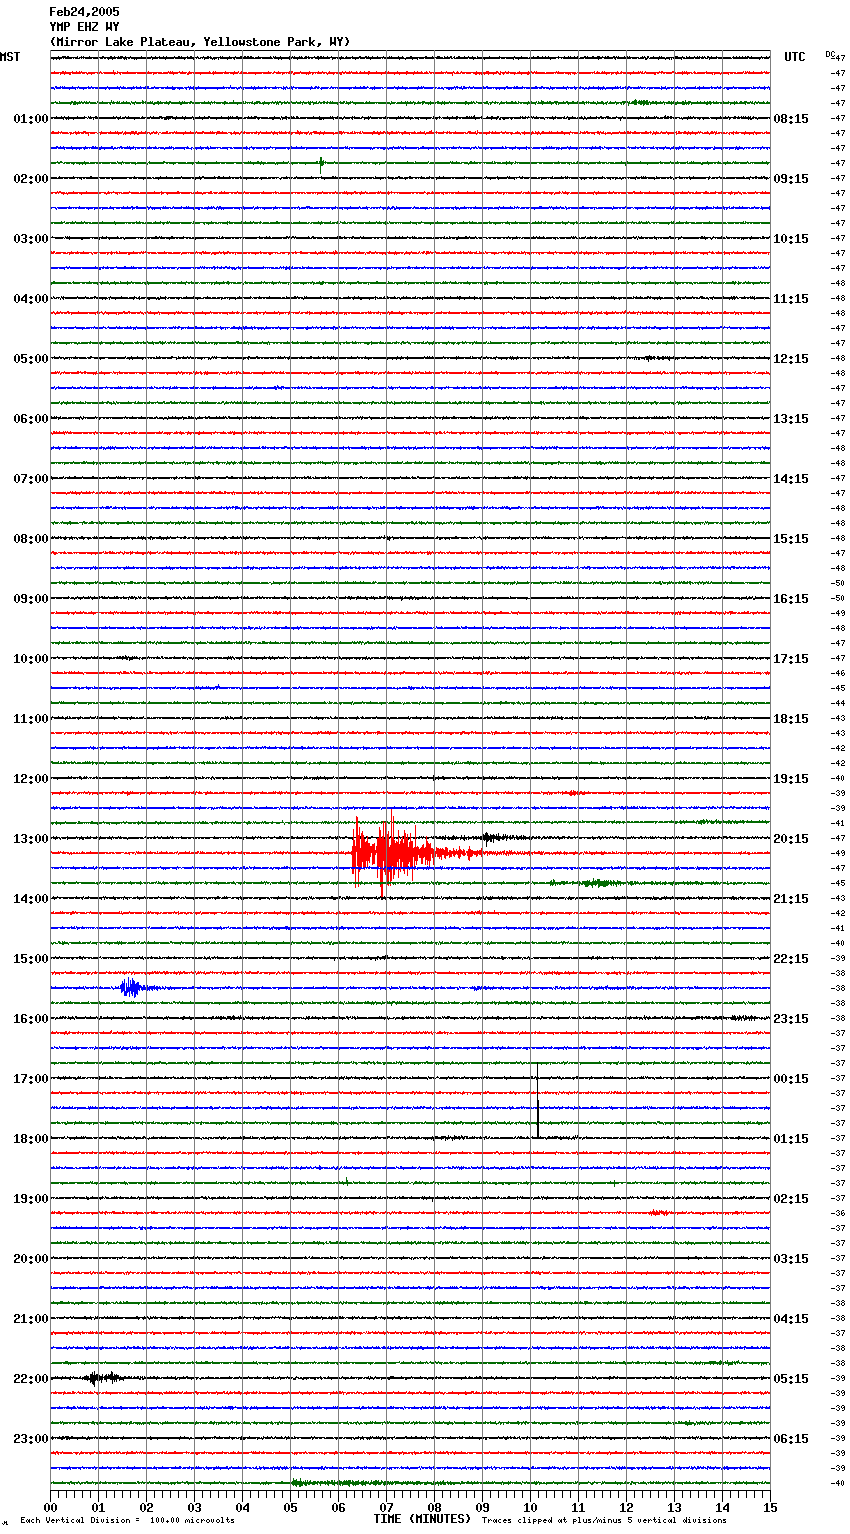Click the 09:15 UTC time label

click(791, 179)
